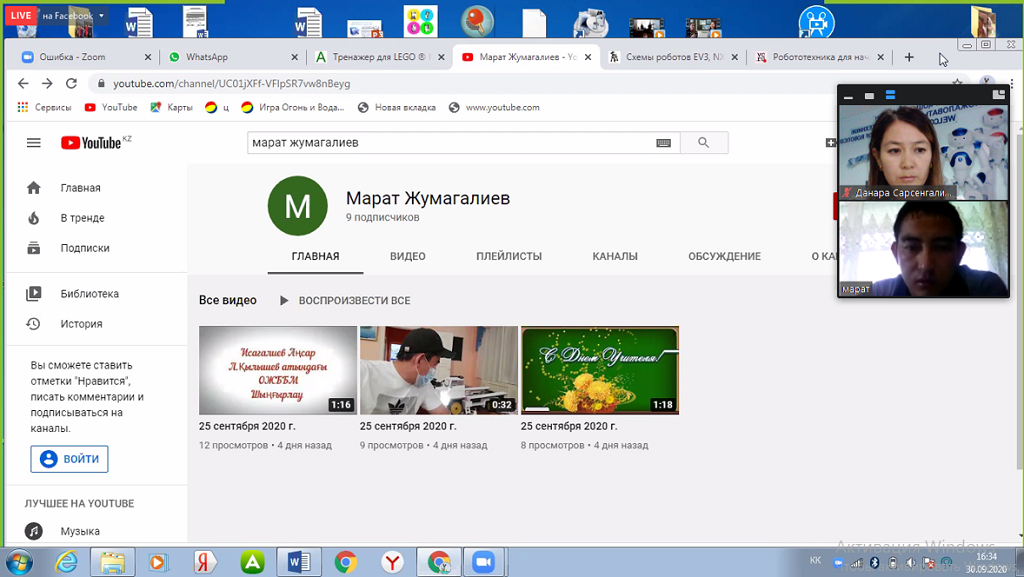Click the channel avatar with letter M
Viewport: 1024px width, 577px height.
pos(298,206)
